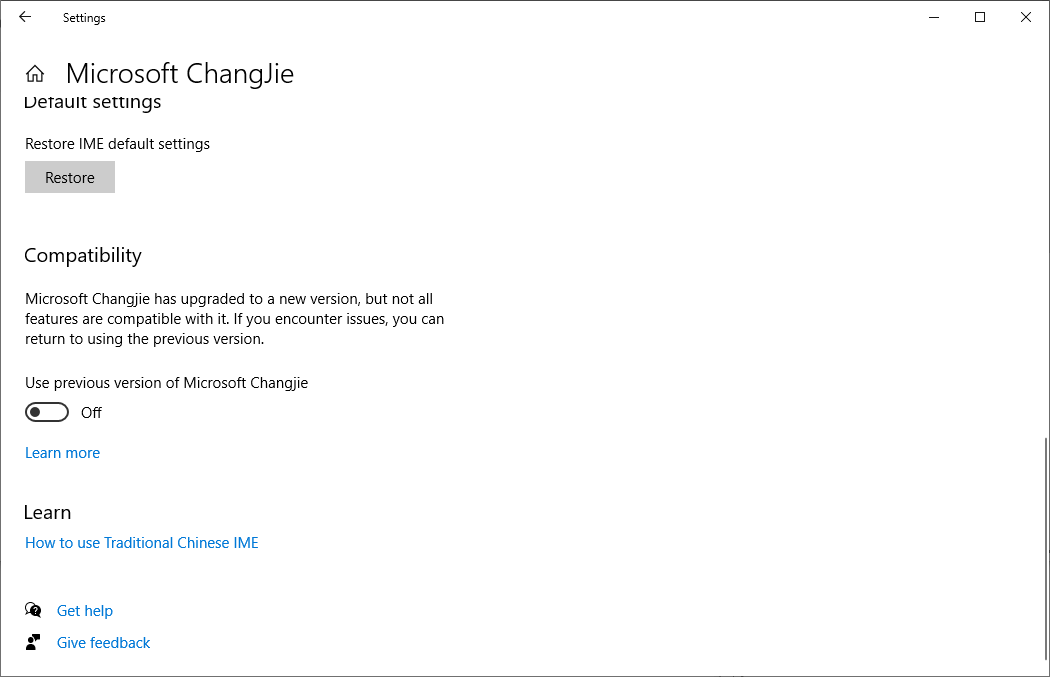Click the Off toggle state label

[91, 412]
